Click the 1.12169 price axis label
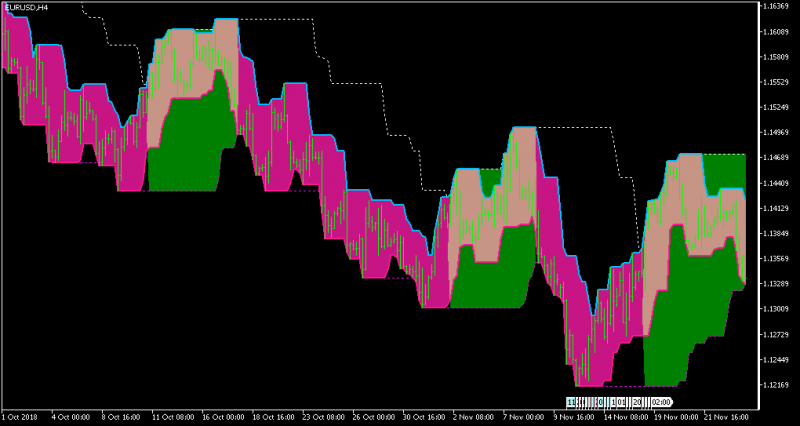 pyautogui.click(x=774, y=385)
